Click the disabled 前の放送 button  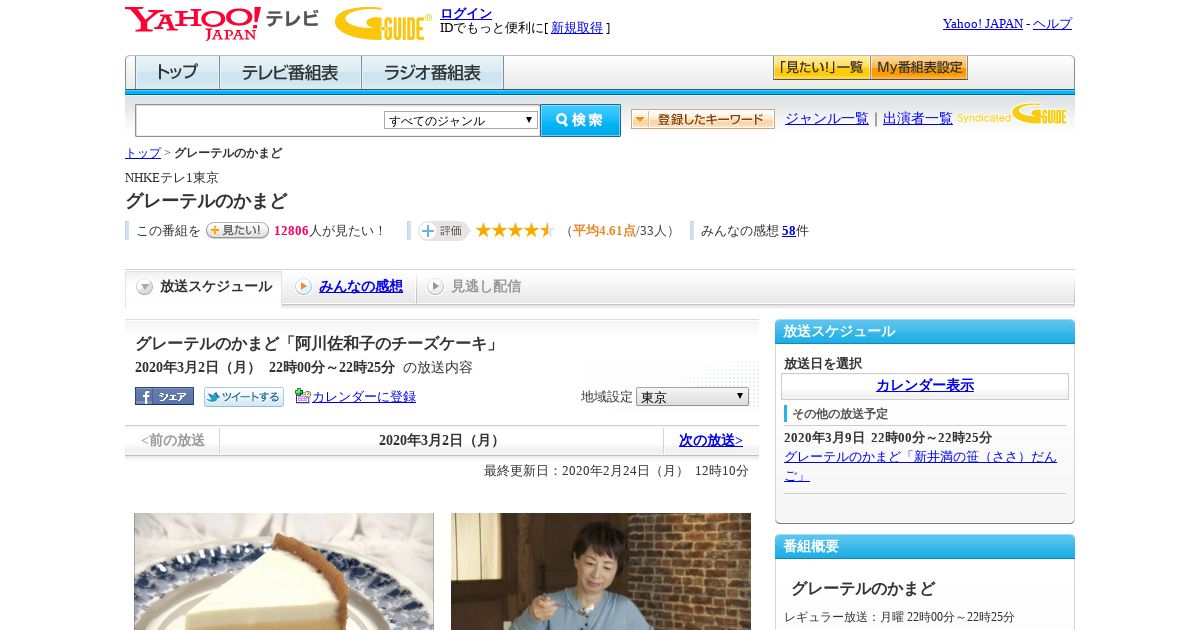click(172, 441)
